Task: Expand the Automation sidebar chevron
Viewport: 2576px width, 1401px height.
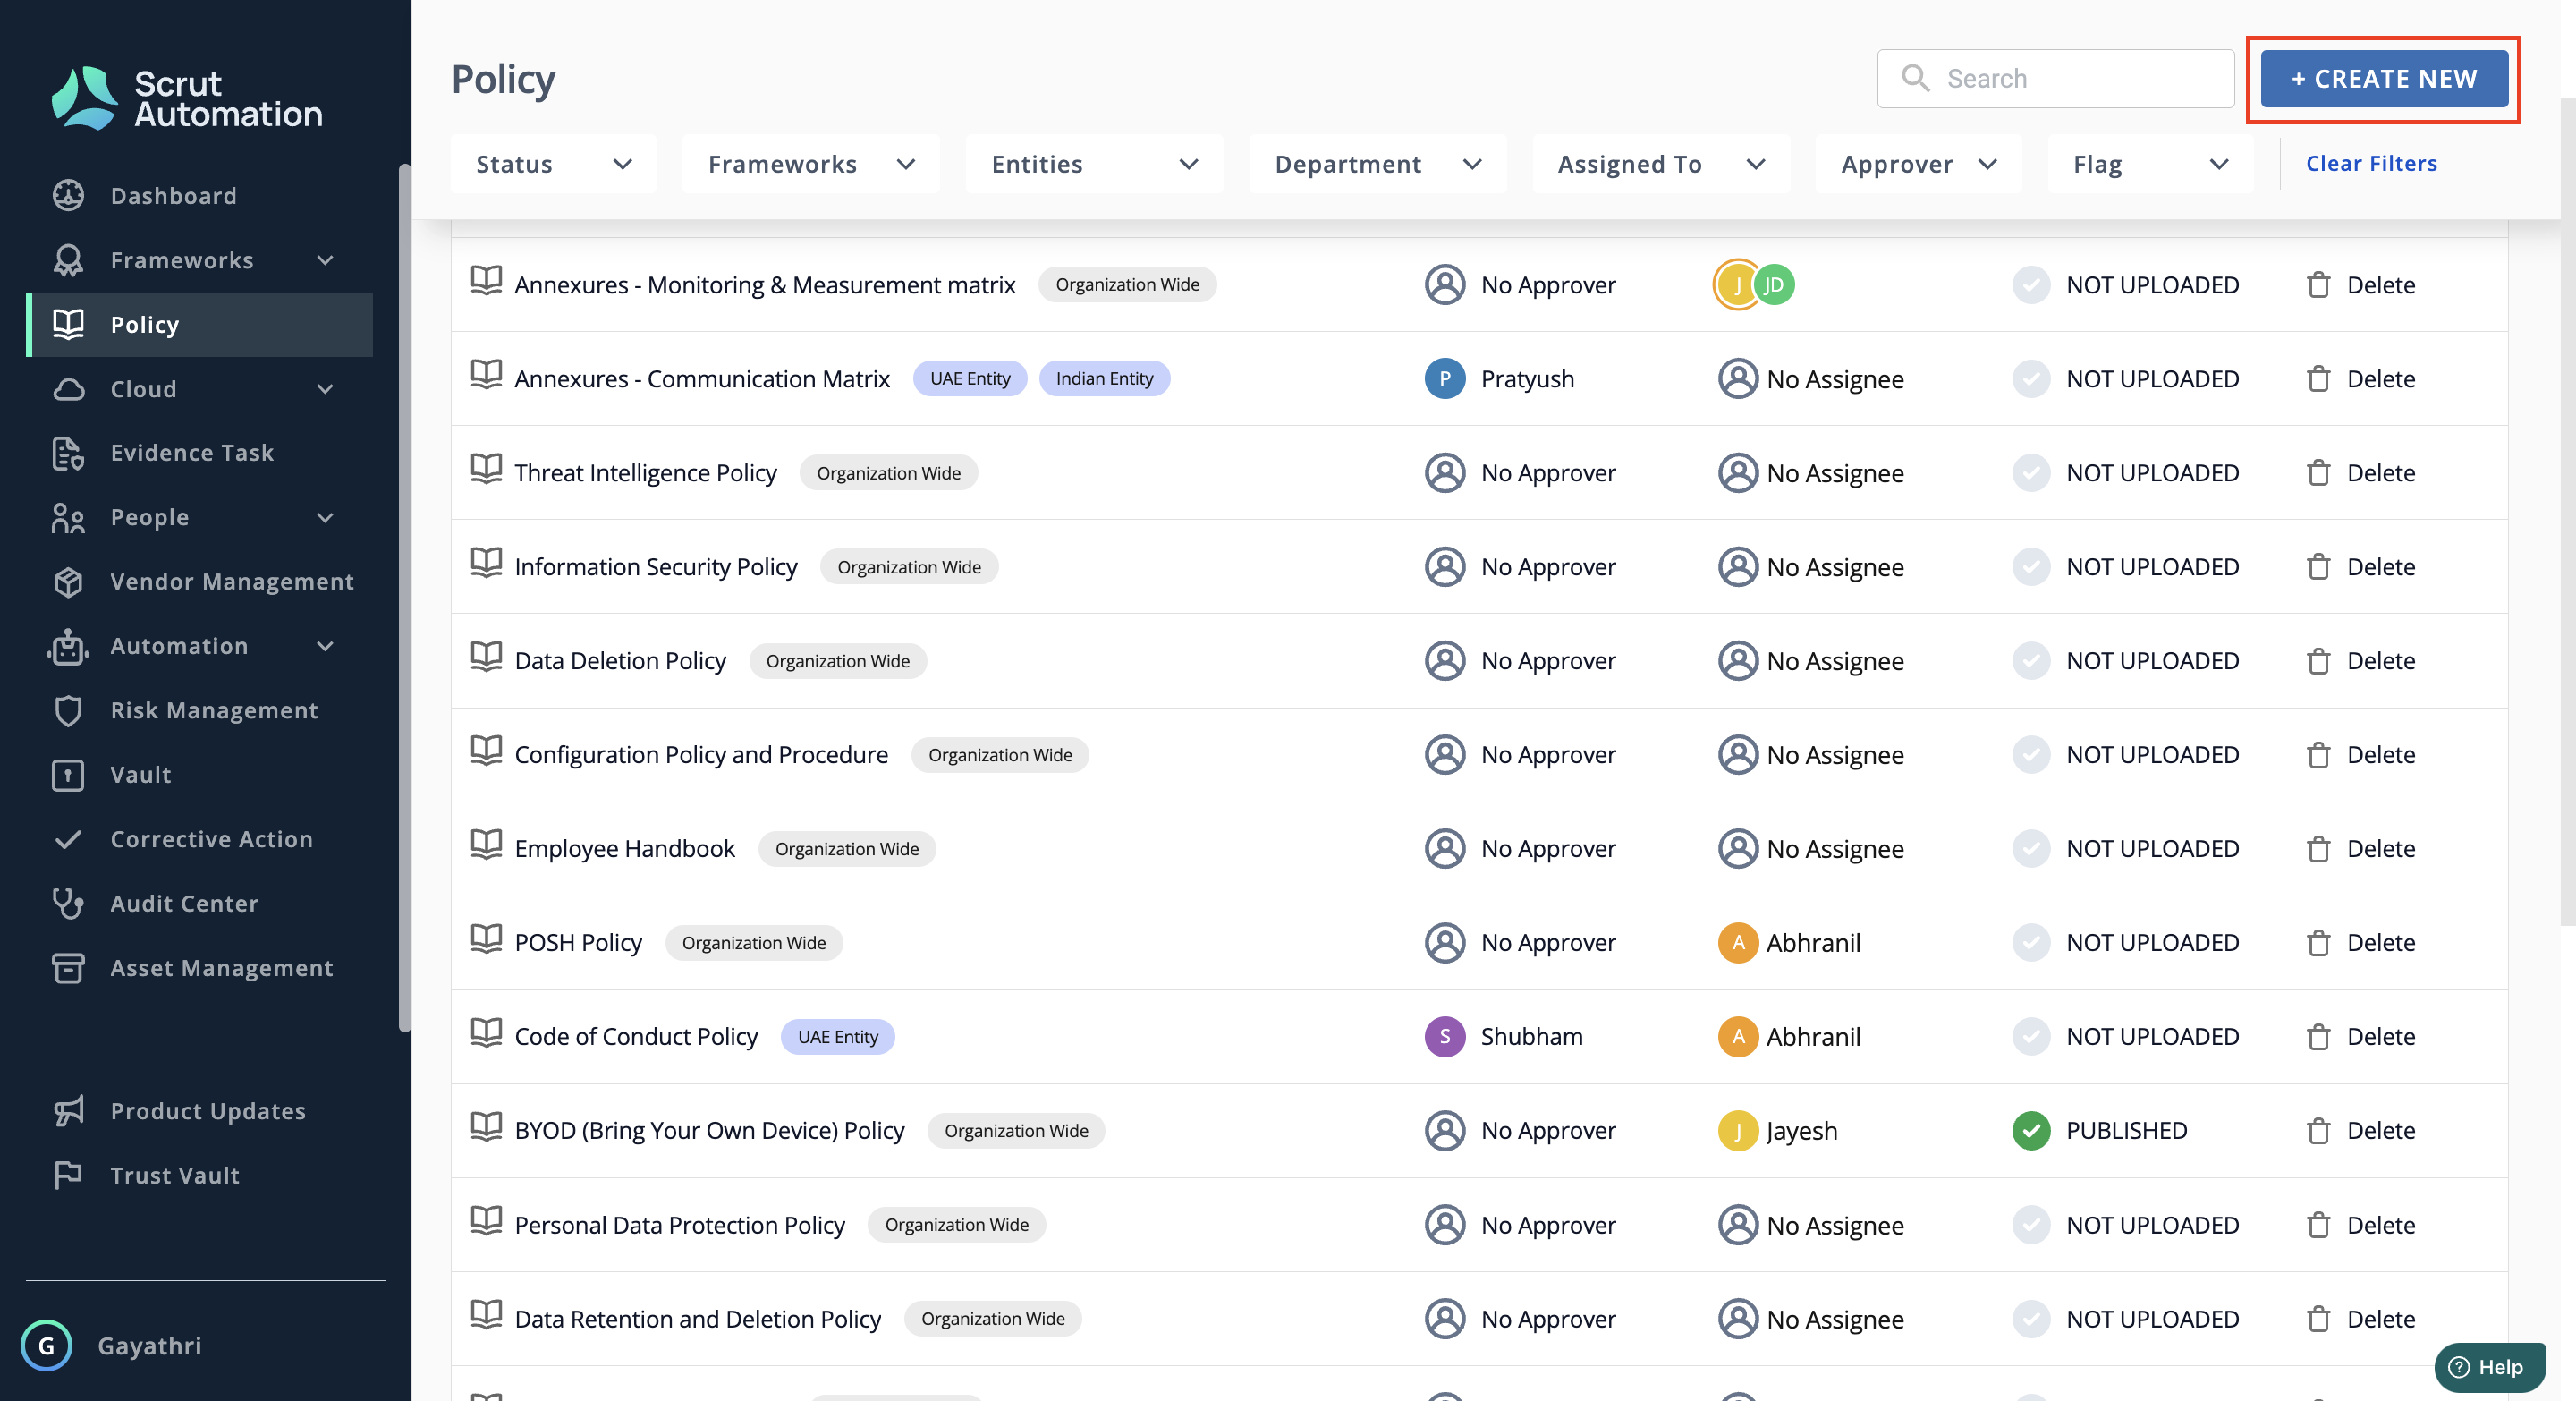Action: [325, 646]
